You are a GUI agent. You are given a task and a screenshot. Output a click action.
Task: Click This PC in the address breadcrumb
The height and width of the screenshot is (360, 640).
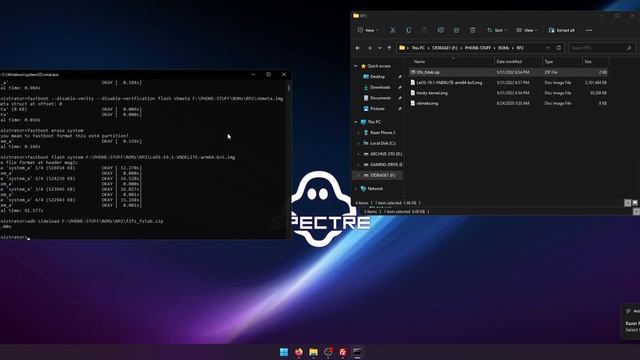pyautogui.click(x=418, y=48)
